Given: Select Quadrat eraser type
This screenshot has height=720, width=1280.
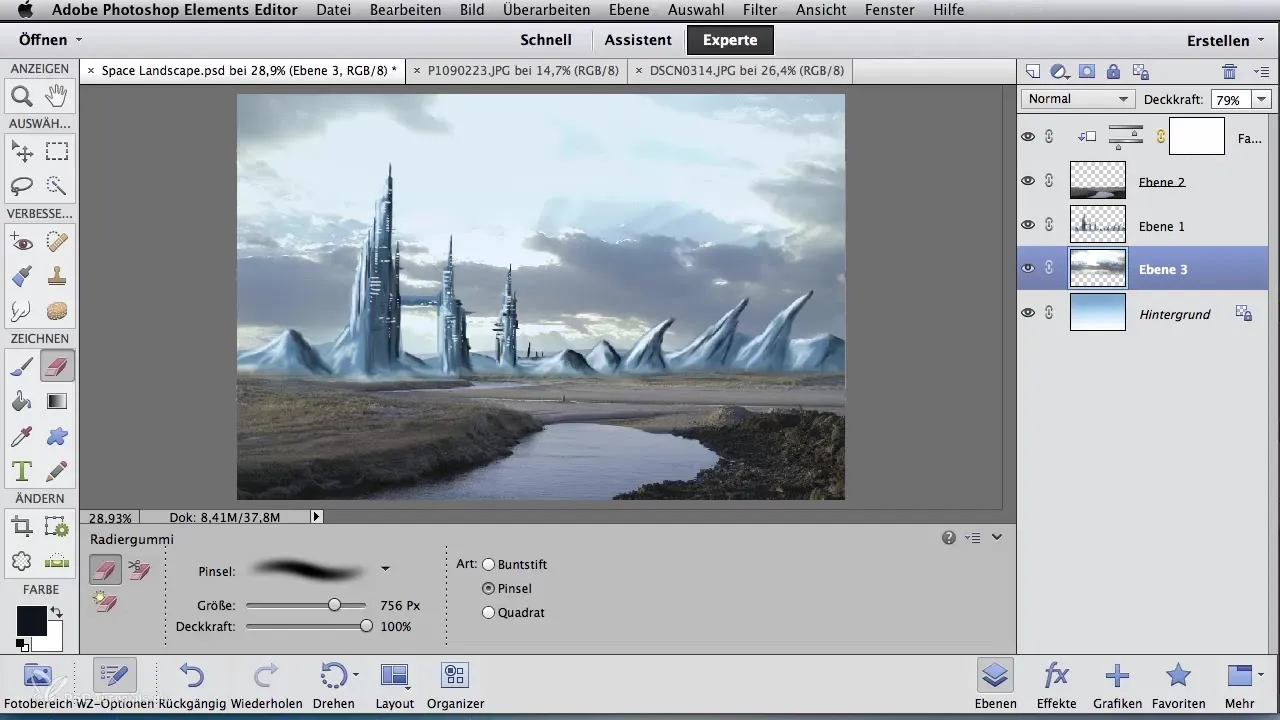Looking at the screenshot, I should pyautogui.click(x=489, y=612).
